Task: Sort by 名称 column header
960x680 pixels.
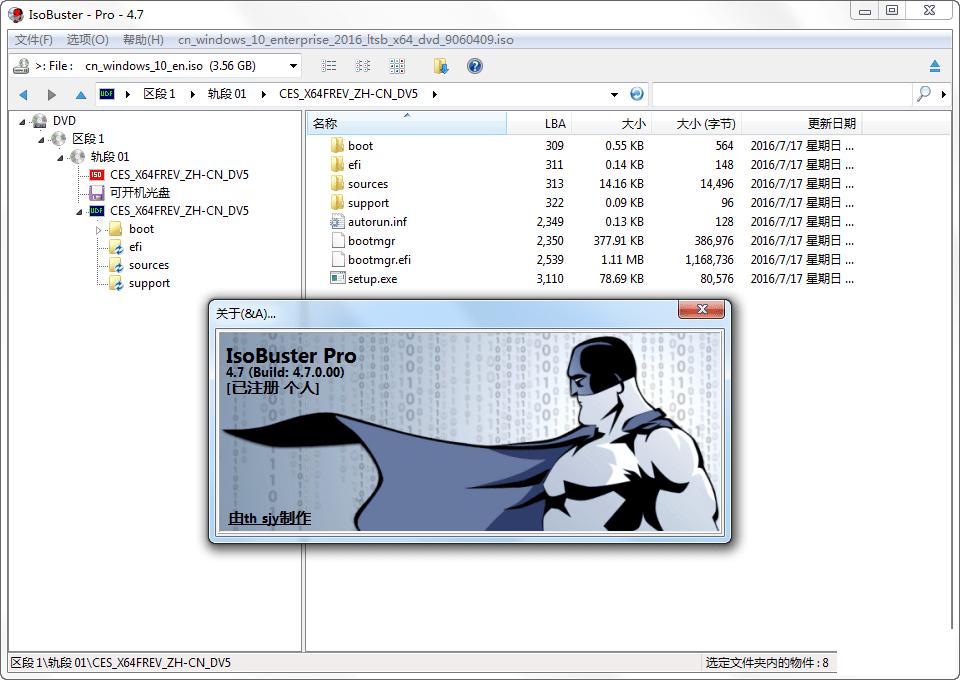Action: 407,124
